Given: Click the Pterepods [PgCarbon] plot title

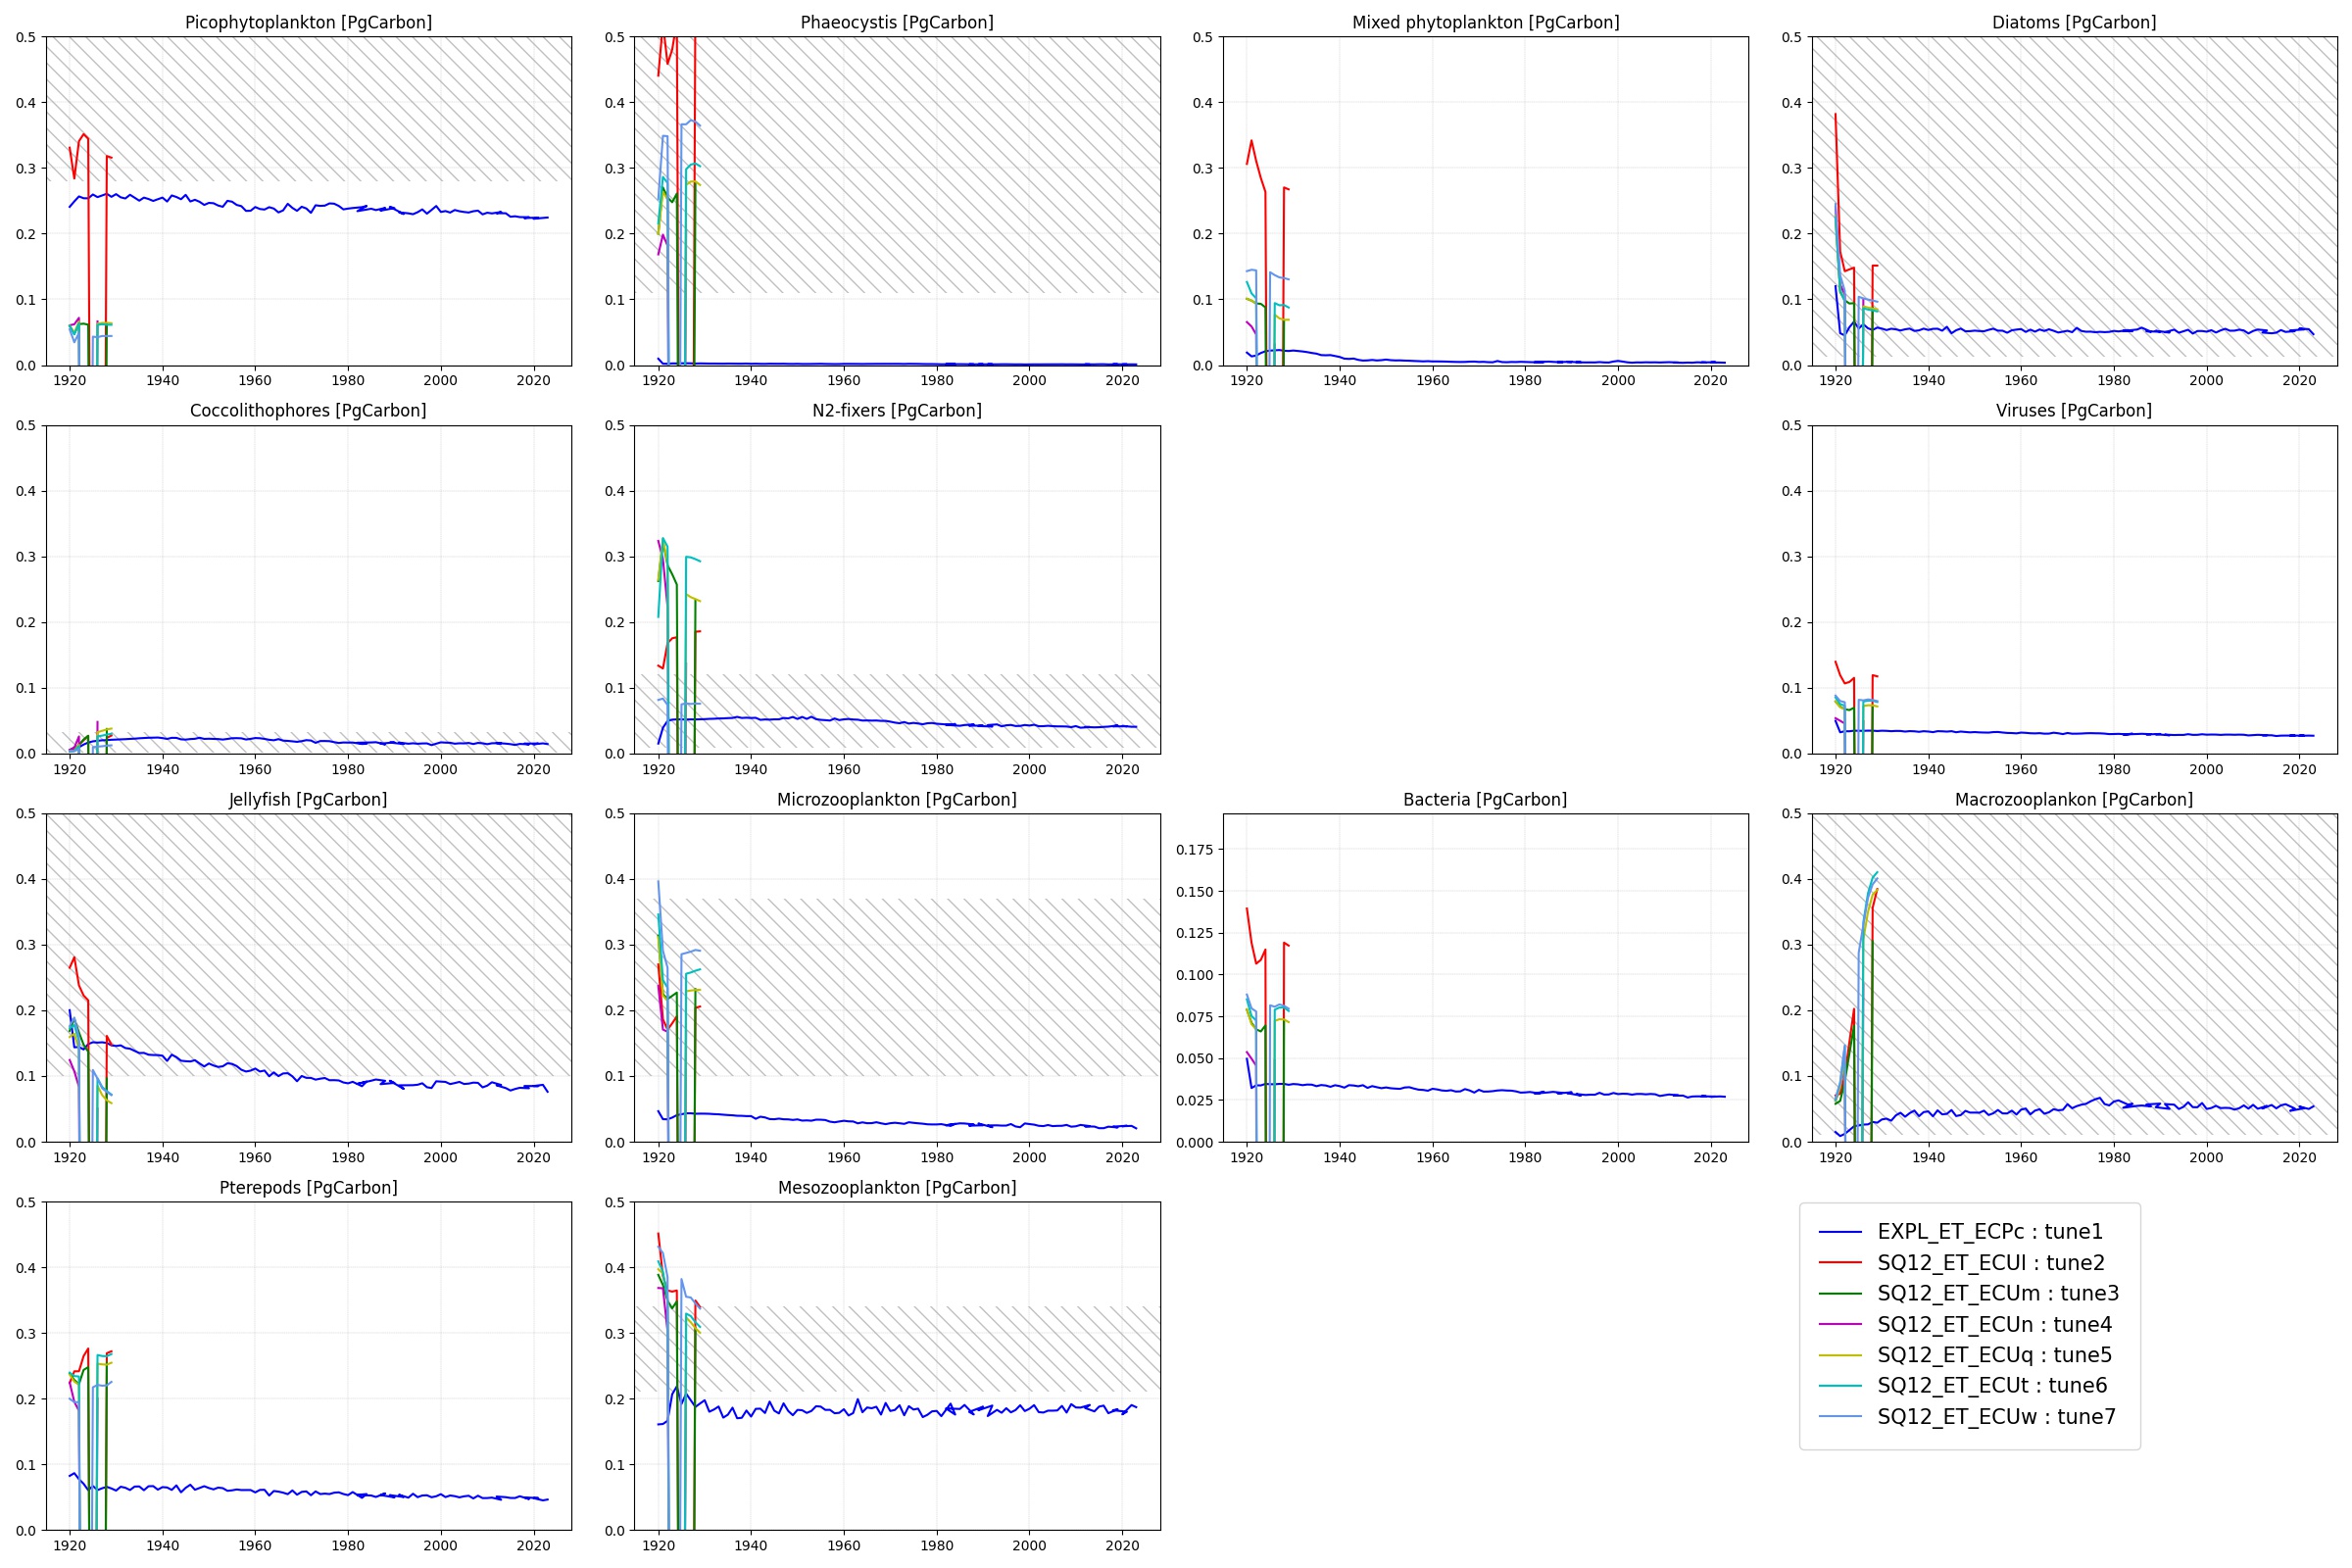Looking at the screenshot, I should point(308,1187).
